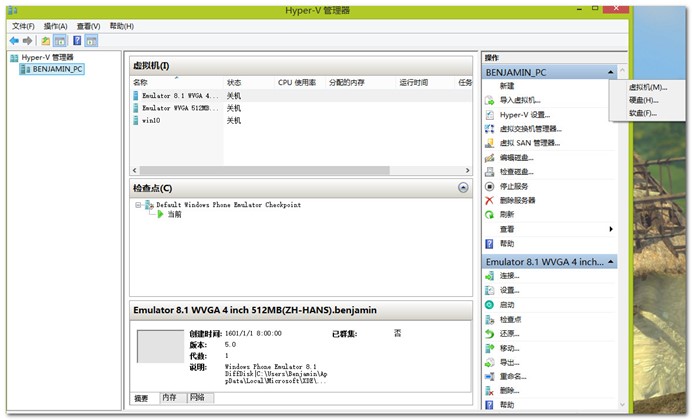
Task: Click the Help question-mark toolbar icon
Action: pos(77,41)
